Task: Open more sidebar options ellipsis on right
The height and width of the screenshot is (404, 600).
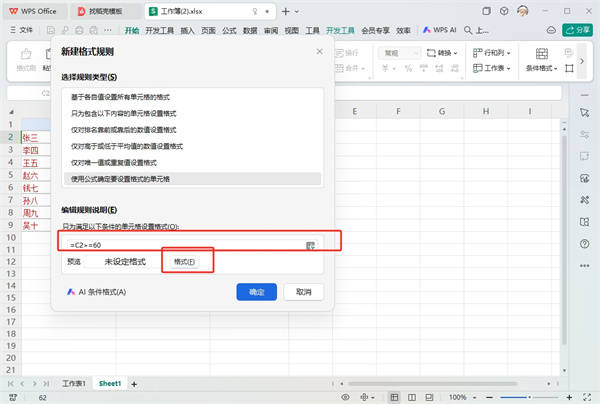Action: (x=584, y=266)
